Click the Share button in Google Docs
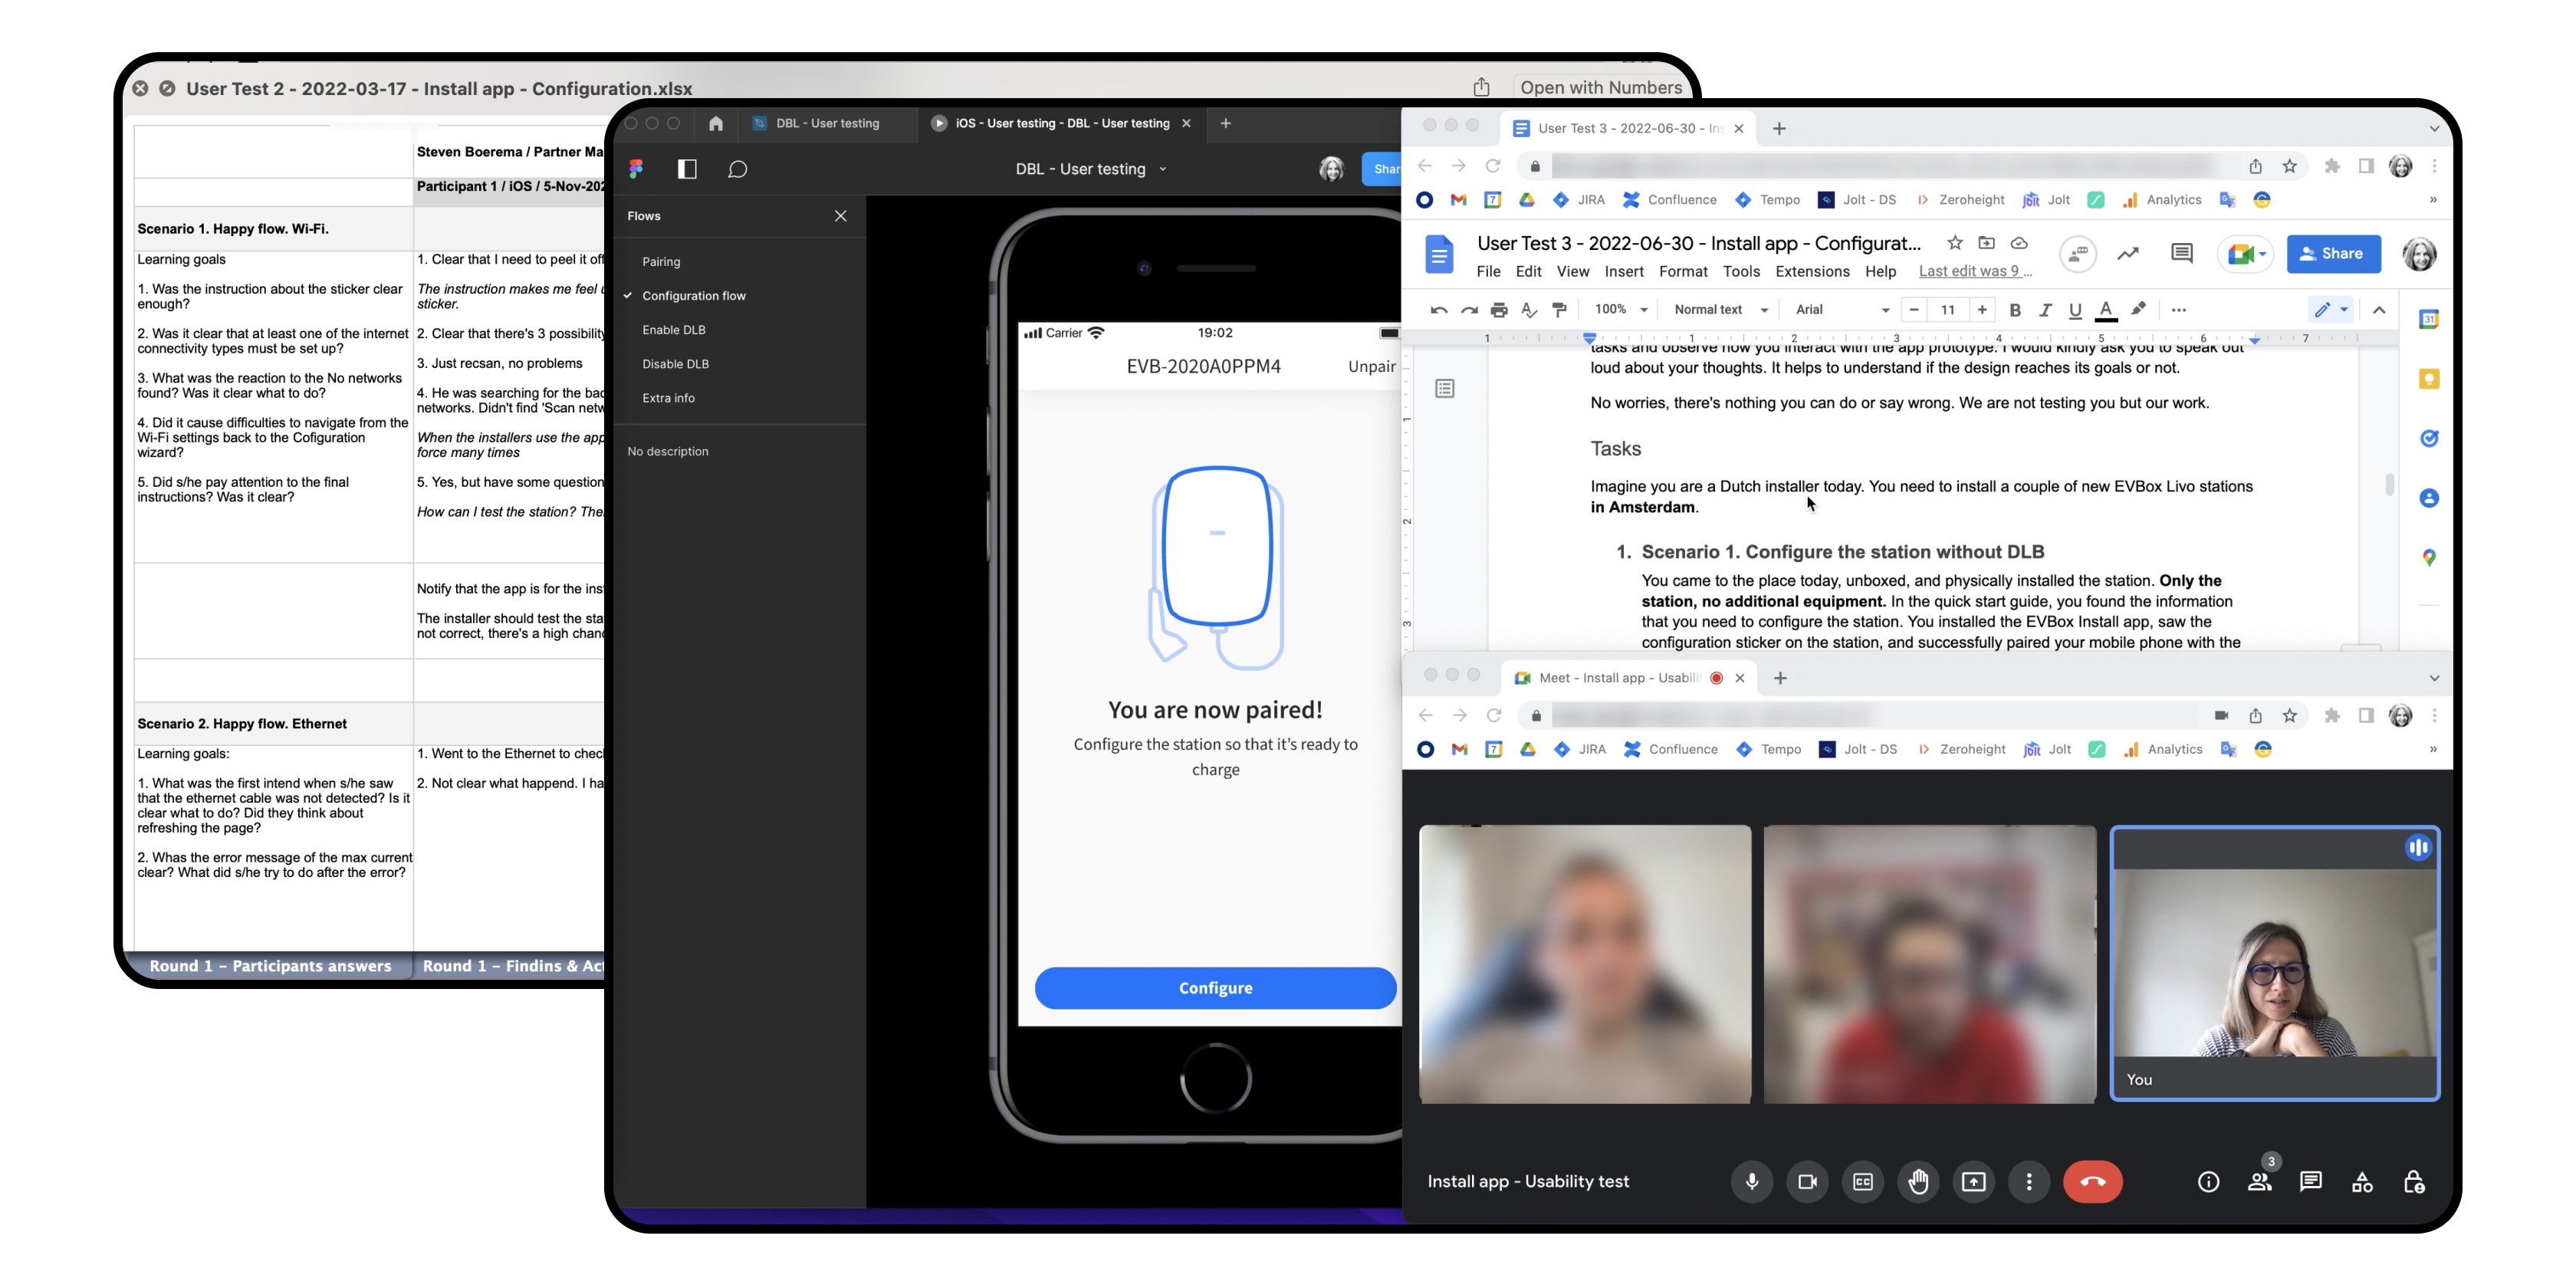The image size is (2576, 1288). 2334,254
